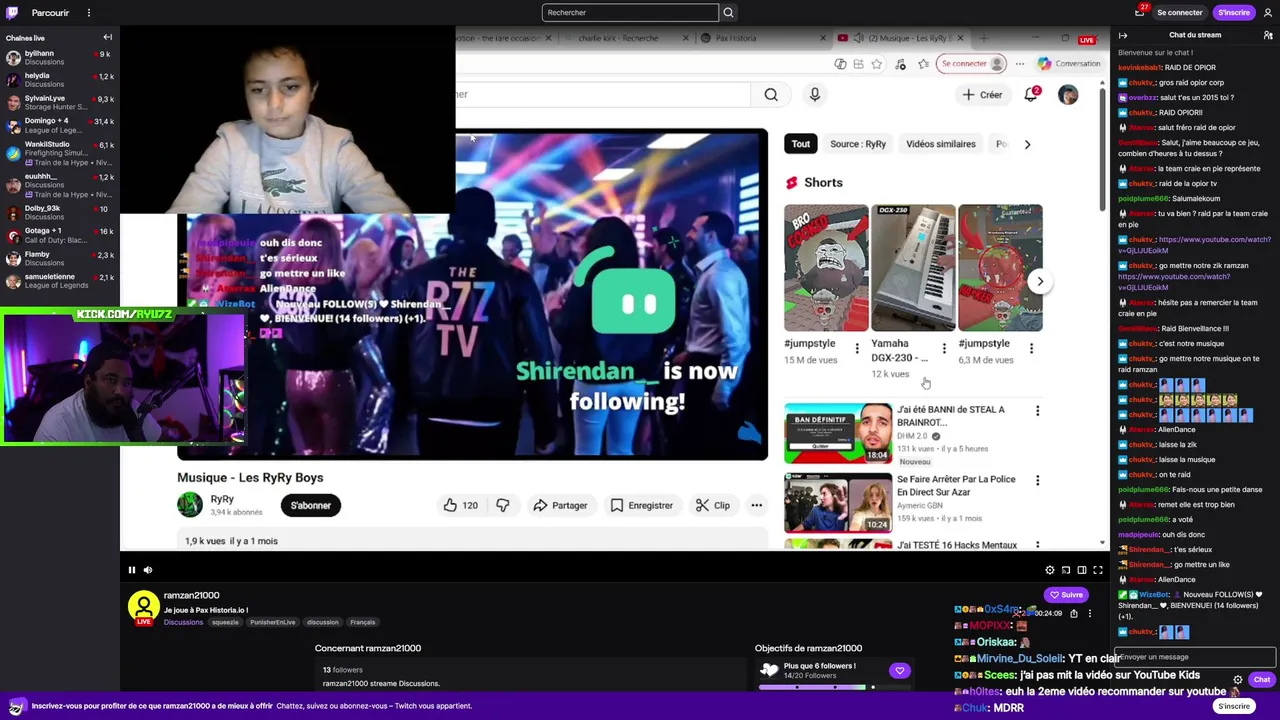Click the YouTube microphone voice search
The image size is (1280, 720).
click(815, 94)
